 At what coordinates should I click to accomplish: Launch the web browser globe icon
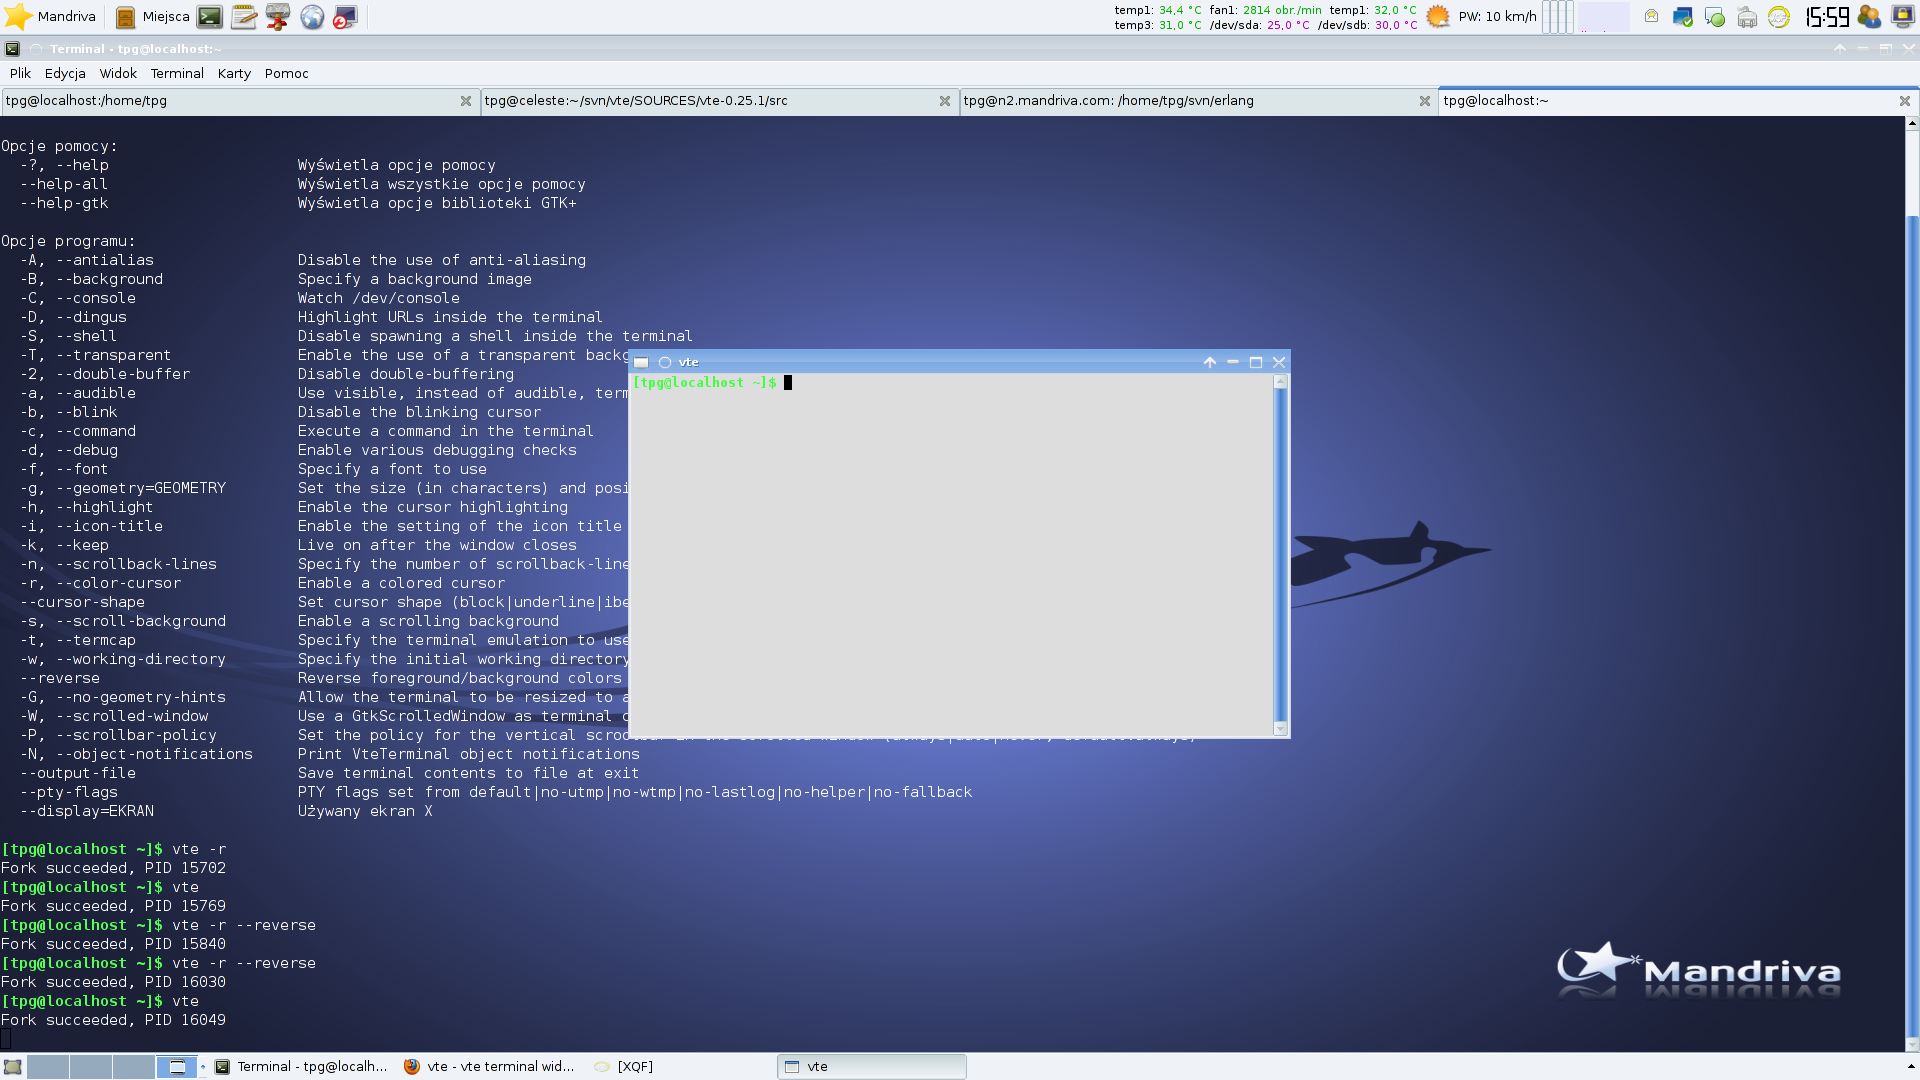(x=312, y=16)
